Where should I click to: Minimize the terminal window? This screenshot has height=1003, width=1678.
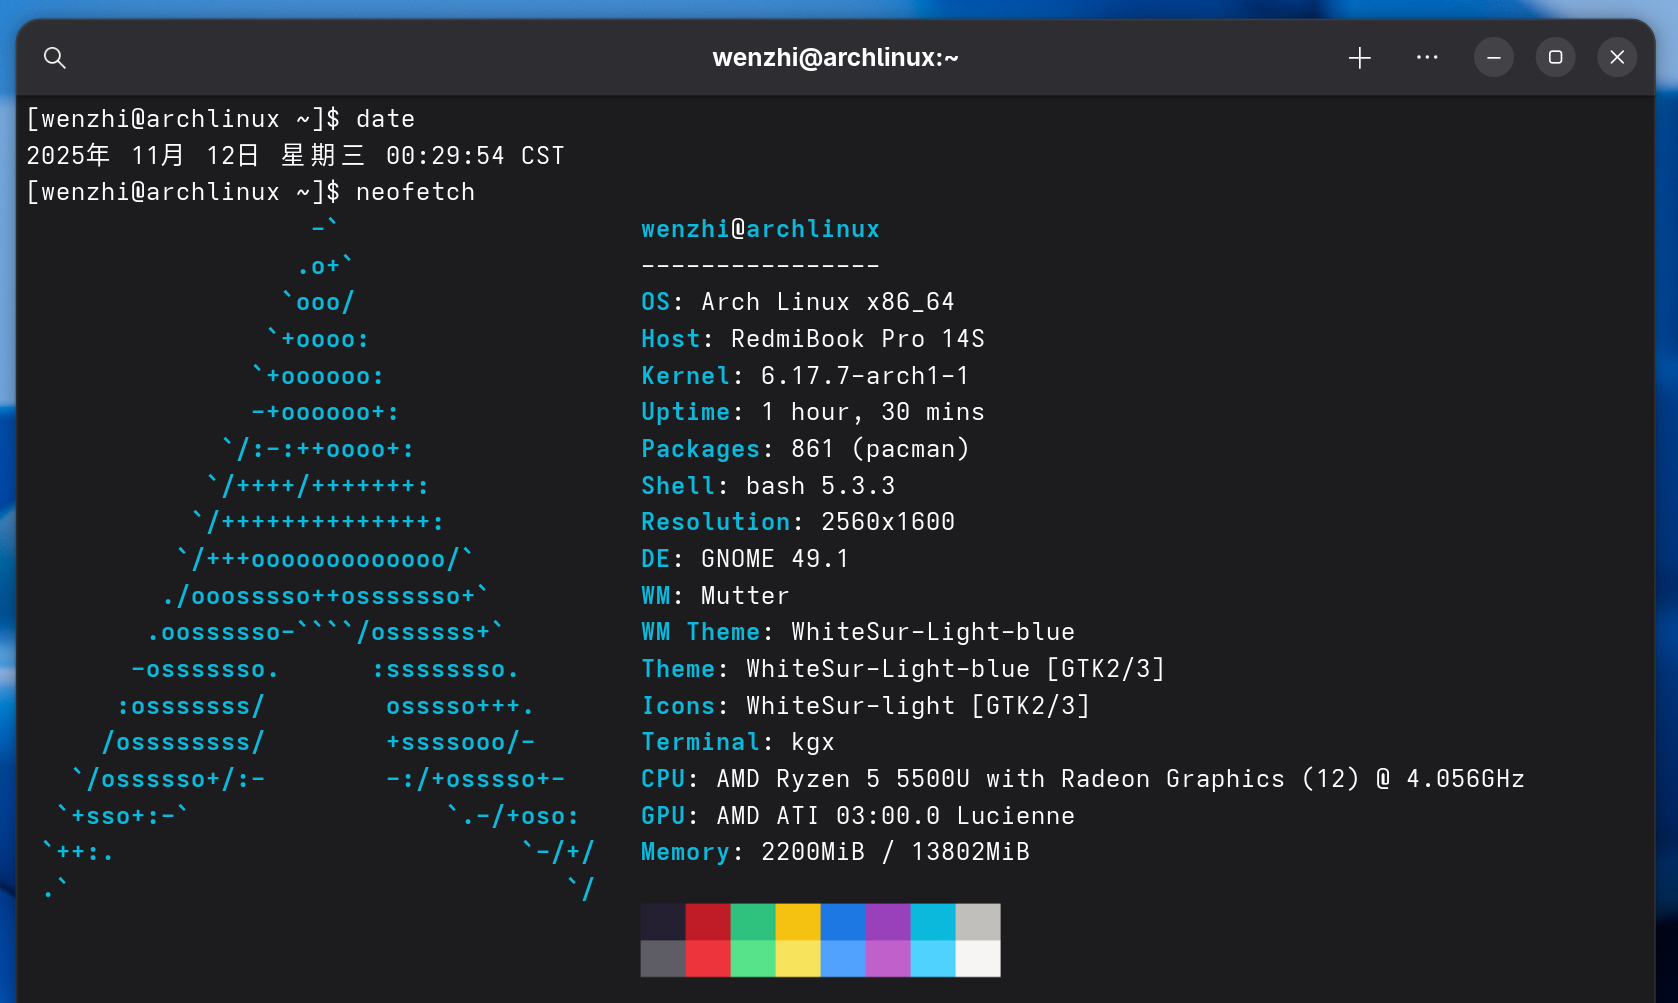tap(1493, 58)
